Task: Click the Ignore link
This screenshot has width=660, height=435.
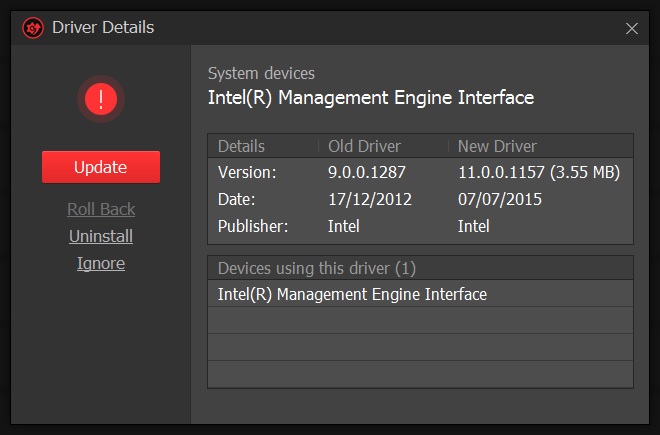Action: 101,263
